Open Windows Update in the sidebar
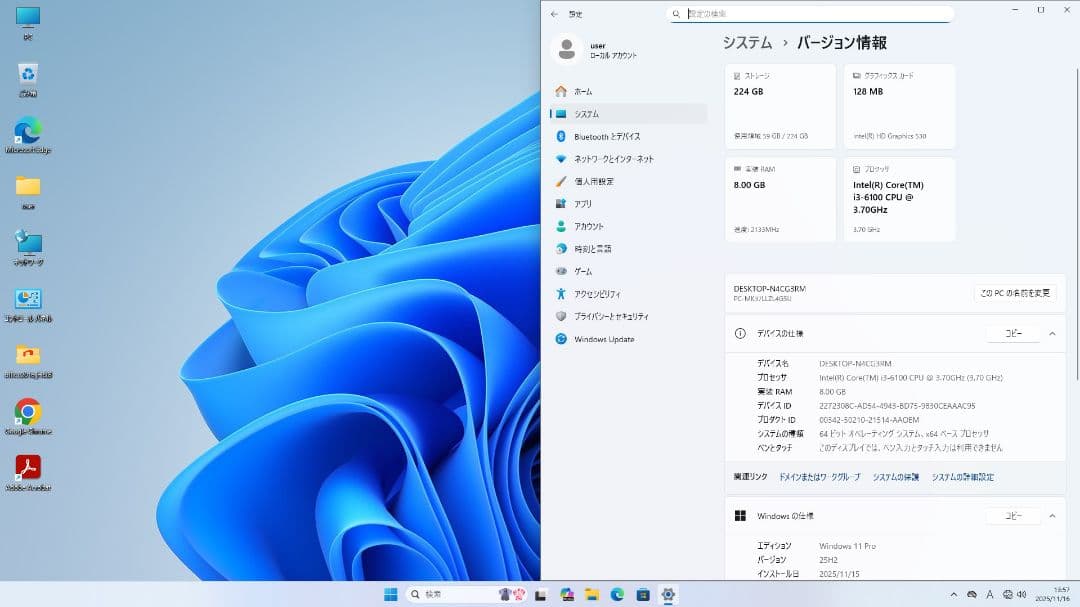This screenshot has width=1080, height=607. pyautogui.click(x=598, y=339)
